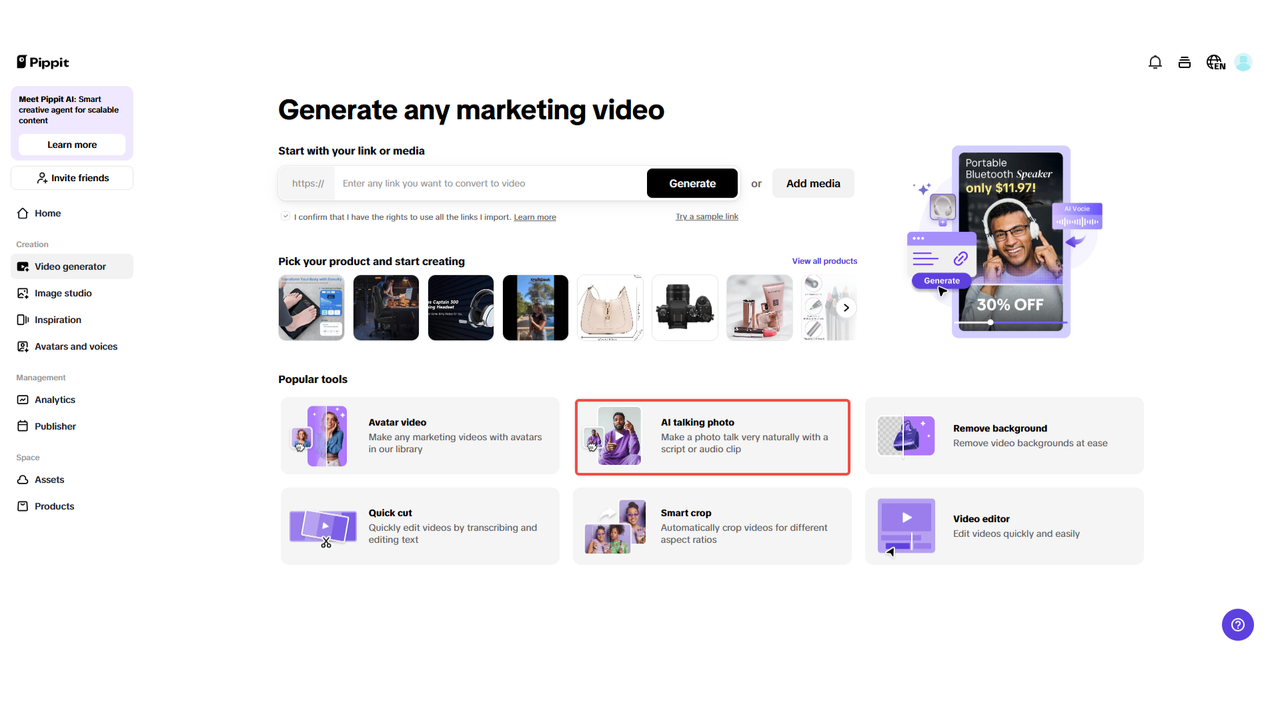Select the Captain 300 headset product thumbnail
1280x720 pixels.
point(461,308)
